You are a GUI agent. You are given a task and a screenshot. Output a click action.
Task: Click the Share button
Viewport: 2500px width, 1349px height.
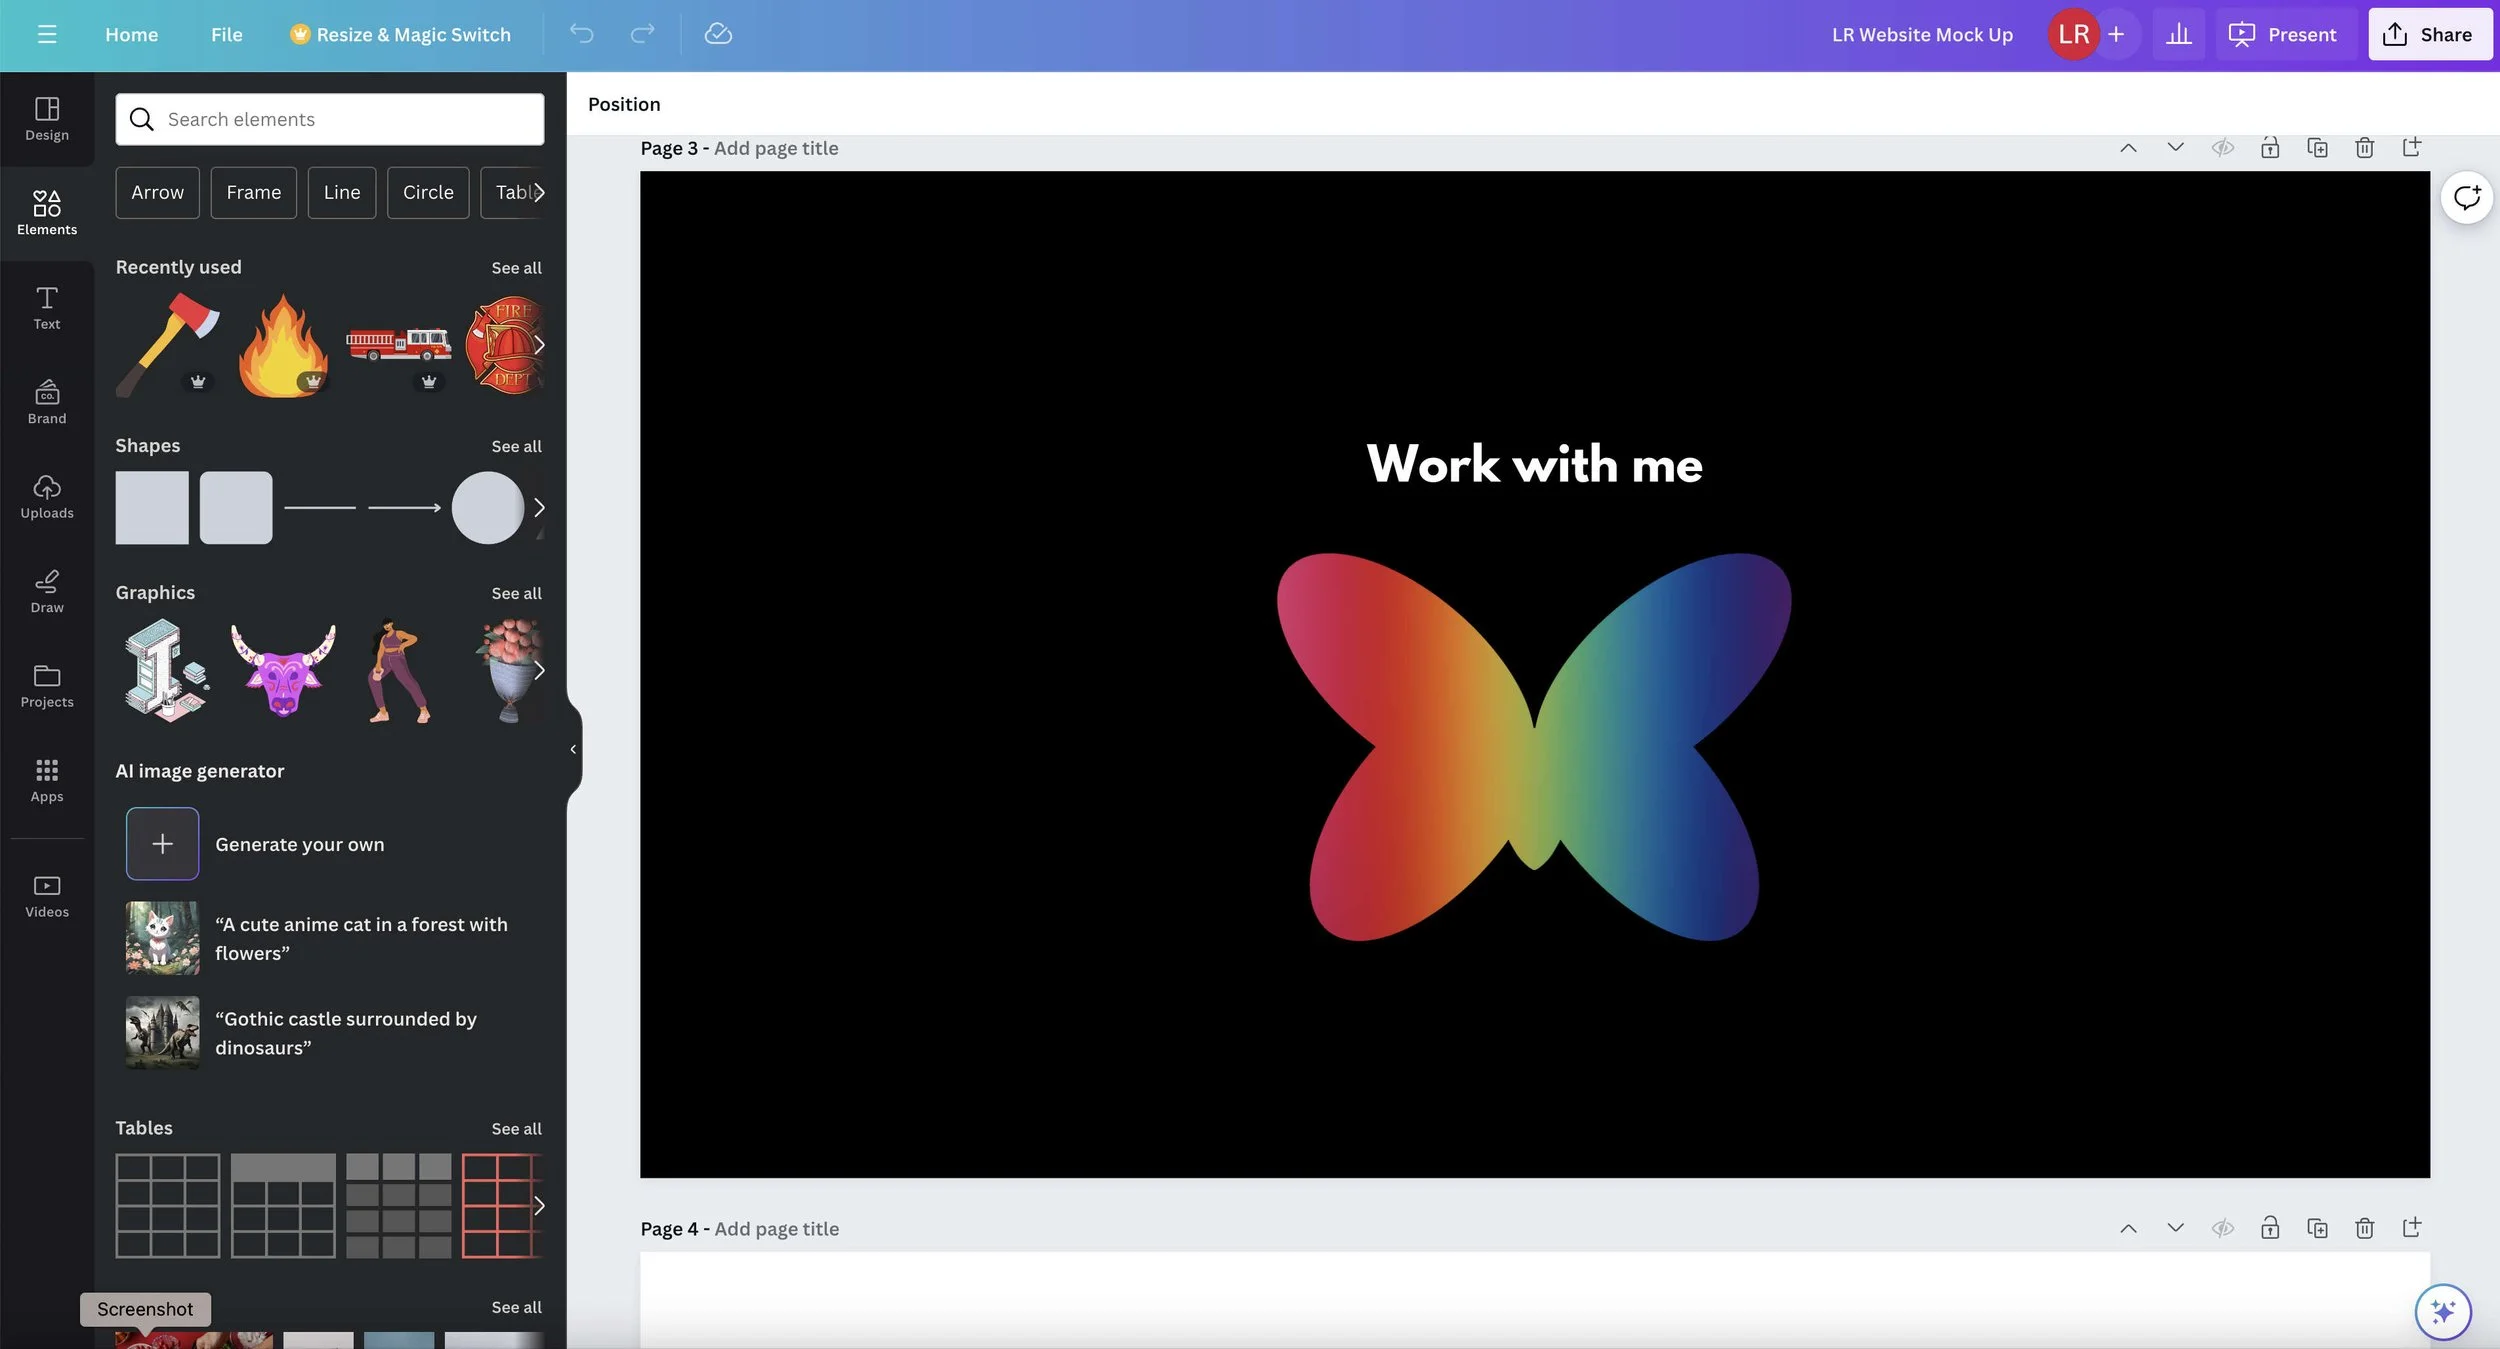pyautogui.click(x=2429, y=34)
